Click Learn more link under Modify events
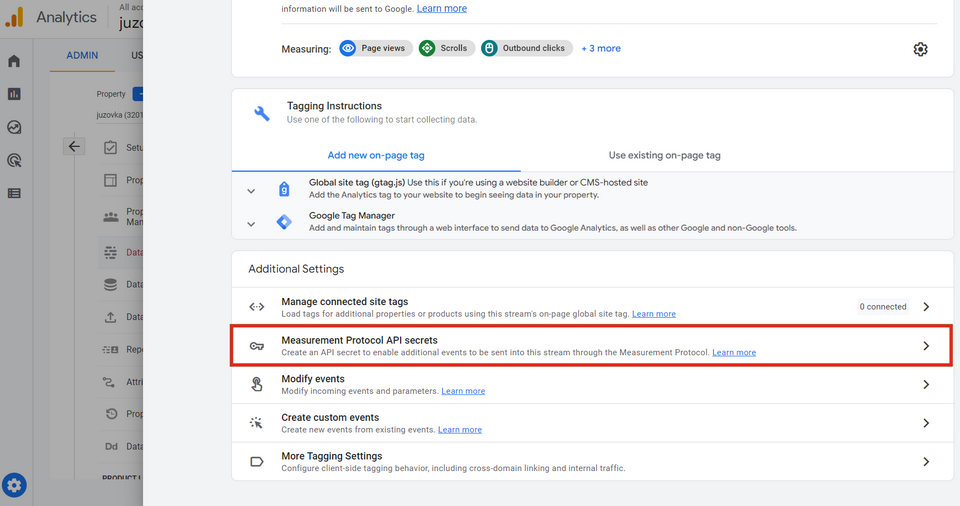This screenshot has height=506, width=960. (463, 391)
